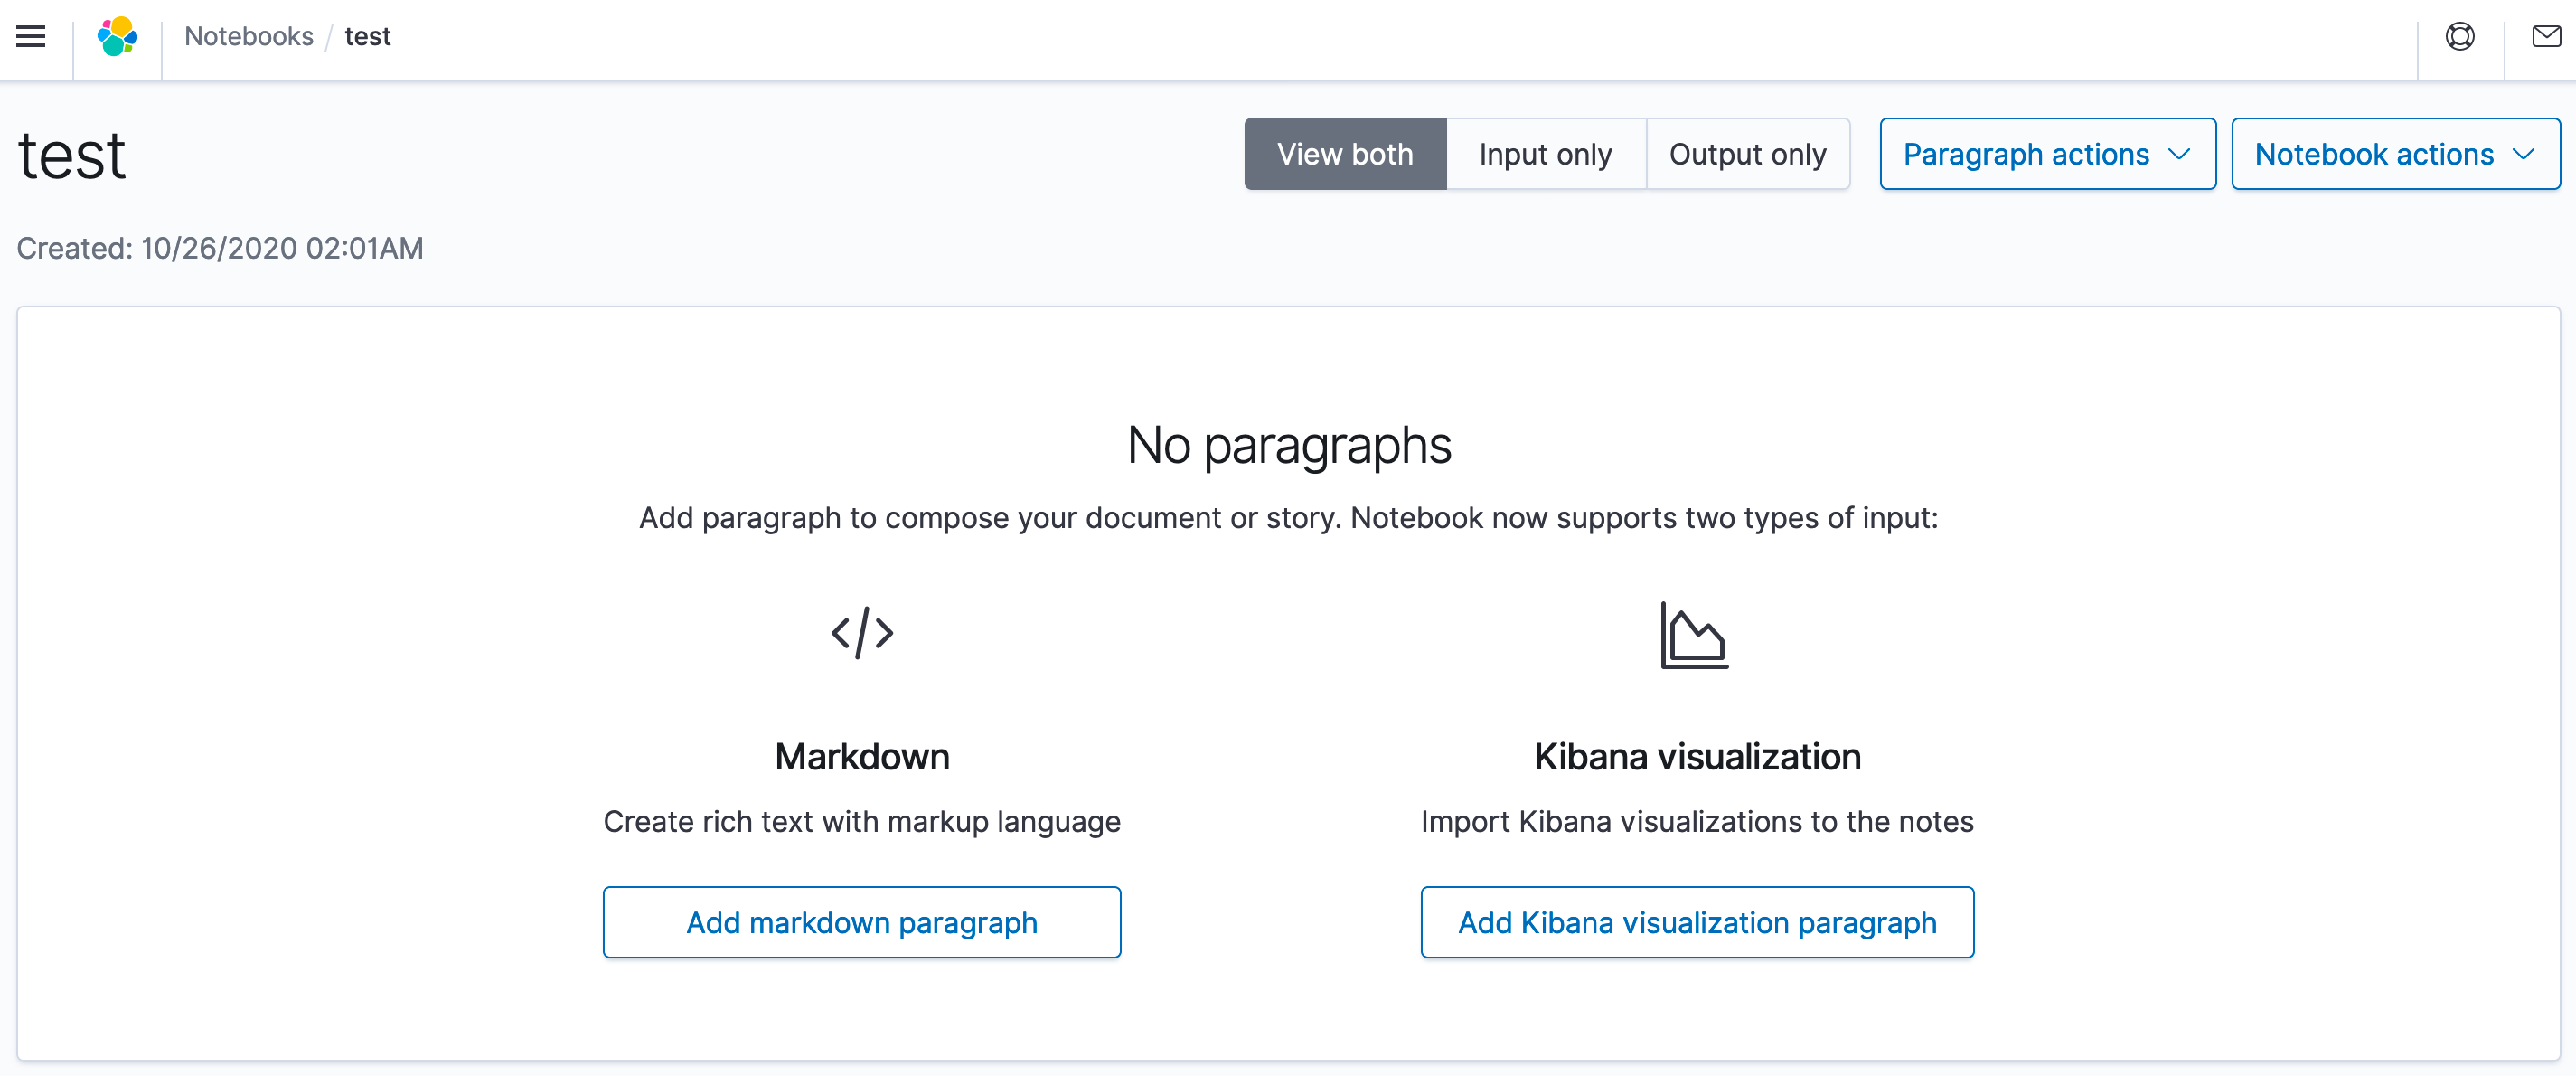This screenshot has height=1076, width=2576.
Task: Click the Kibana visualization heading text
Action: click(1697, 757)
